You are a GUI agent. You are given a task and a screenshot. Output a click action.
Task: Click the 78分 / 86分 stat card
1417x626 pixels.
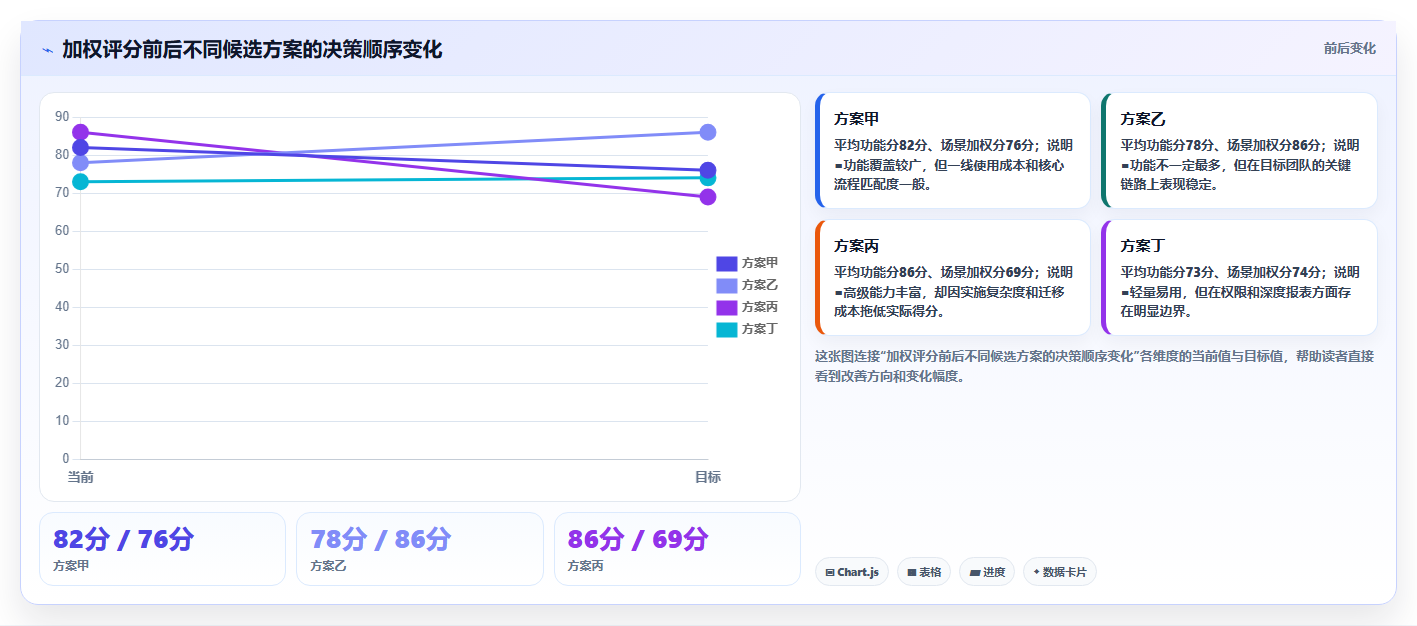tap(420, 549)
